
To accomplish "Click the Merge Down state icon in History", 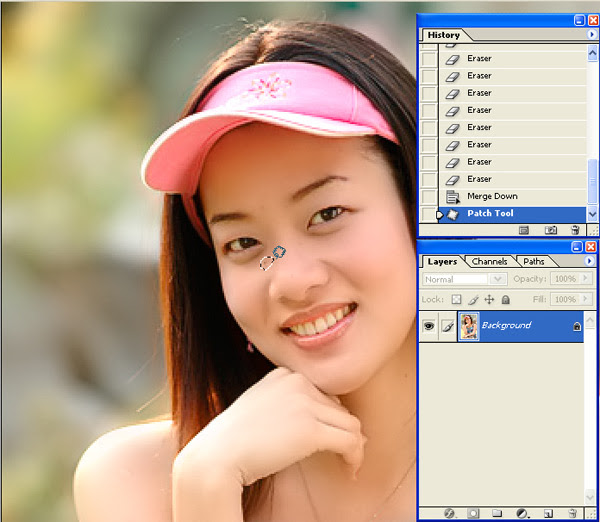I will pyautogui.click(x=453, y=197).
